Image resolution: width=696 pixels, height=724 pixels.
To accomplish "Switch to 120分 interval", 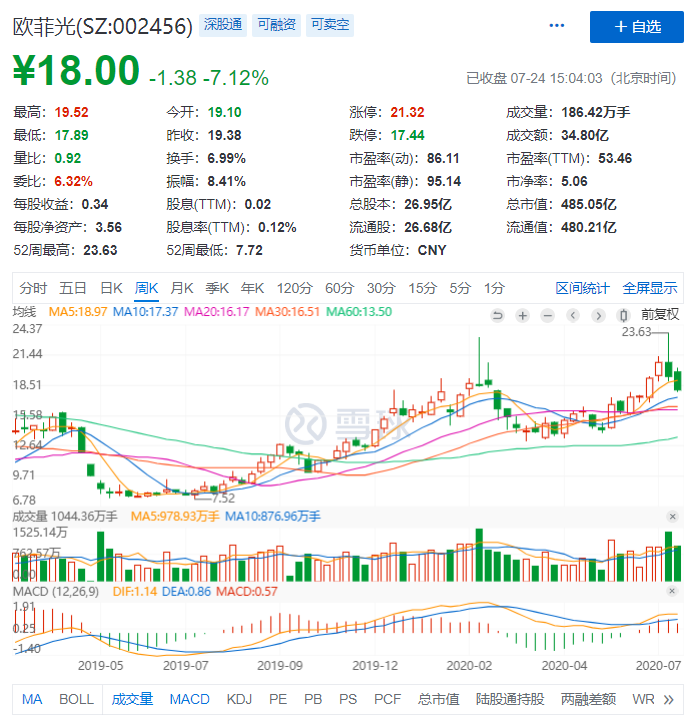I will click(294, 288).
